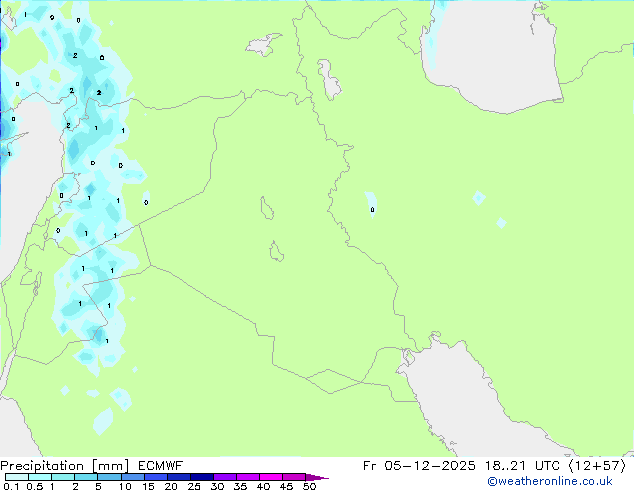Select the 5–10 mm legend color box
This screenshot has height=490, width=634.
[109, 477]
